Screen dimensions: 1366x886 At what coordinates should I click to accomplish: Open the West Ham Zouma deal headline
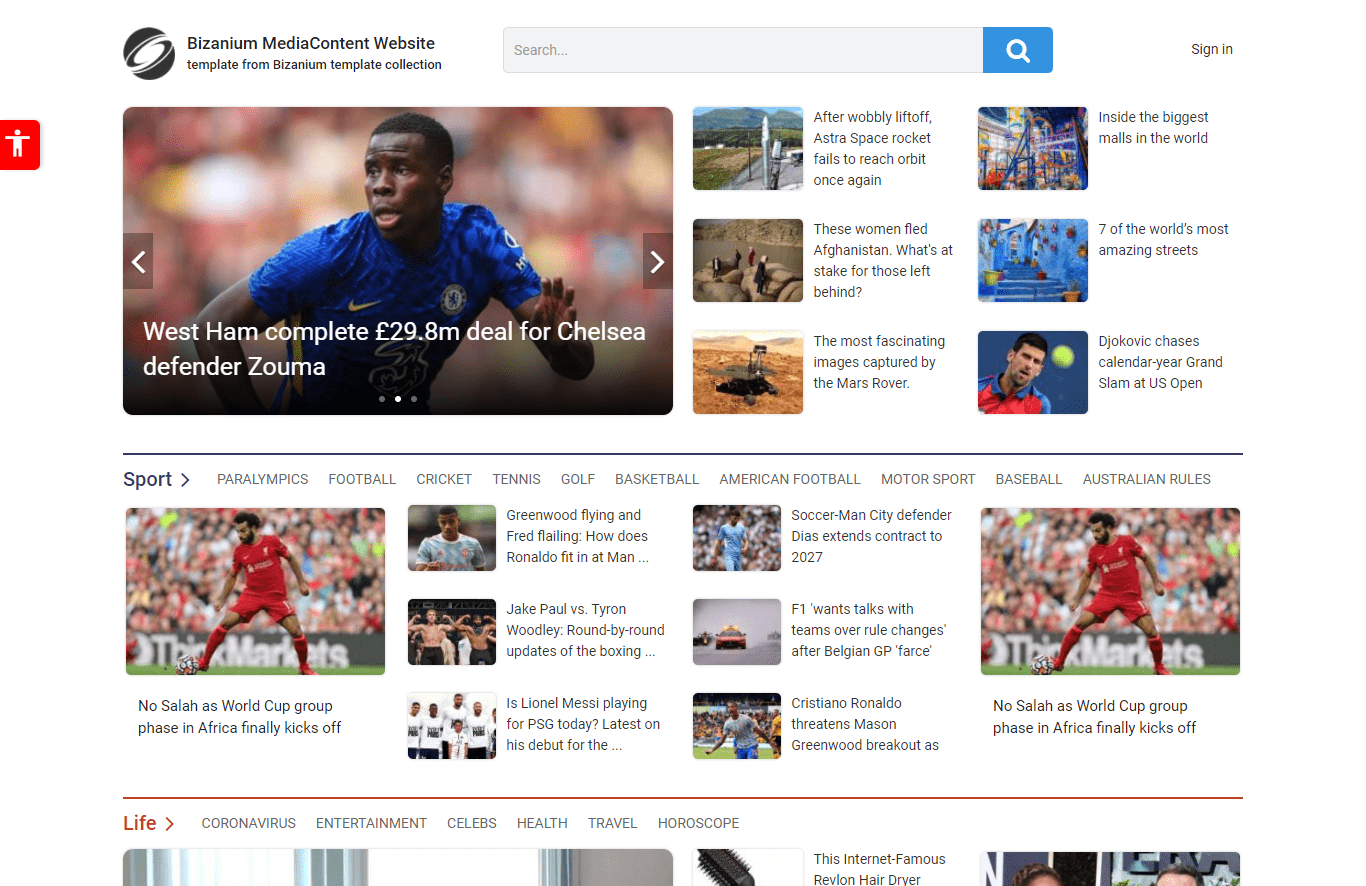tap(394, 349)
